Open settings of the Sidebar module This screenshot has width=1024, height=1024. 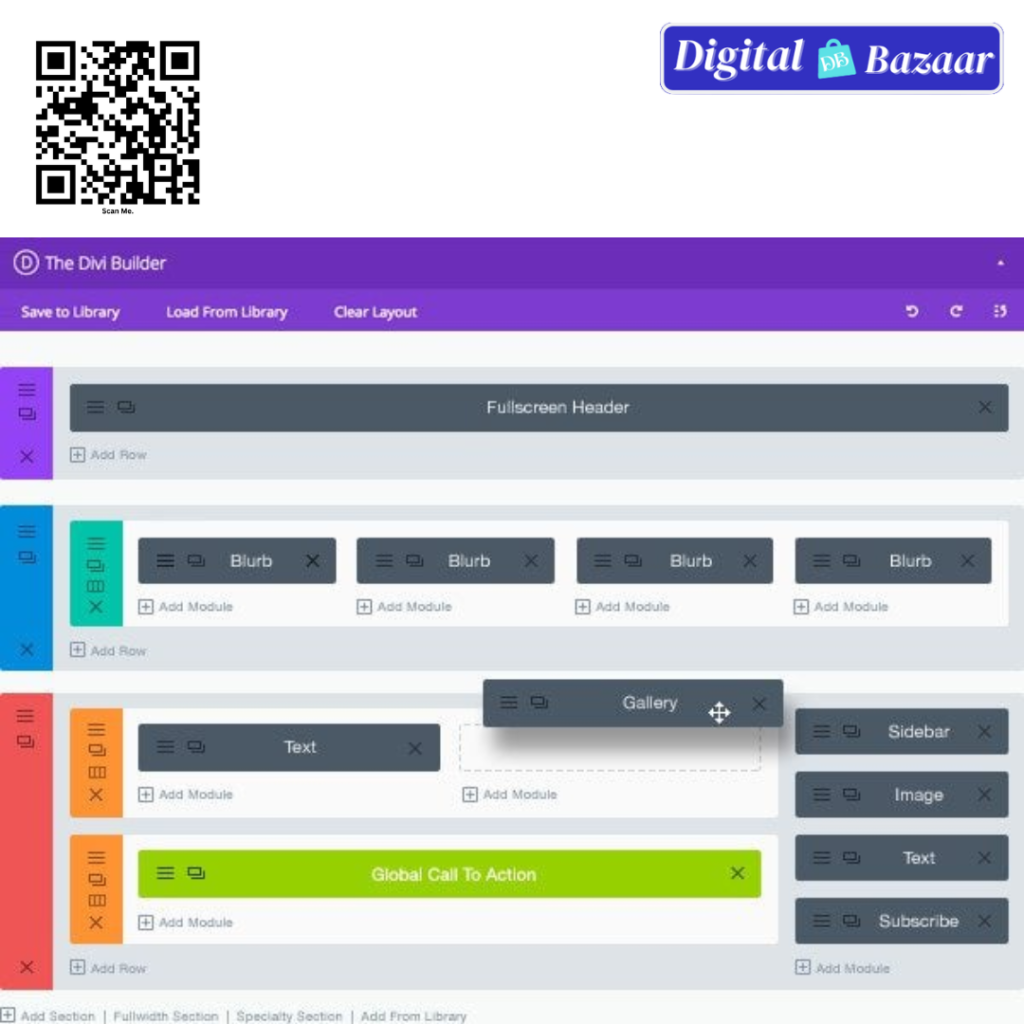[x=821, y=731]
